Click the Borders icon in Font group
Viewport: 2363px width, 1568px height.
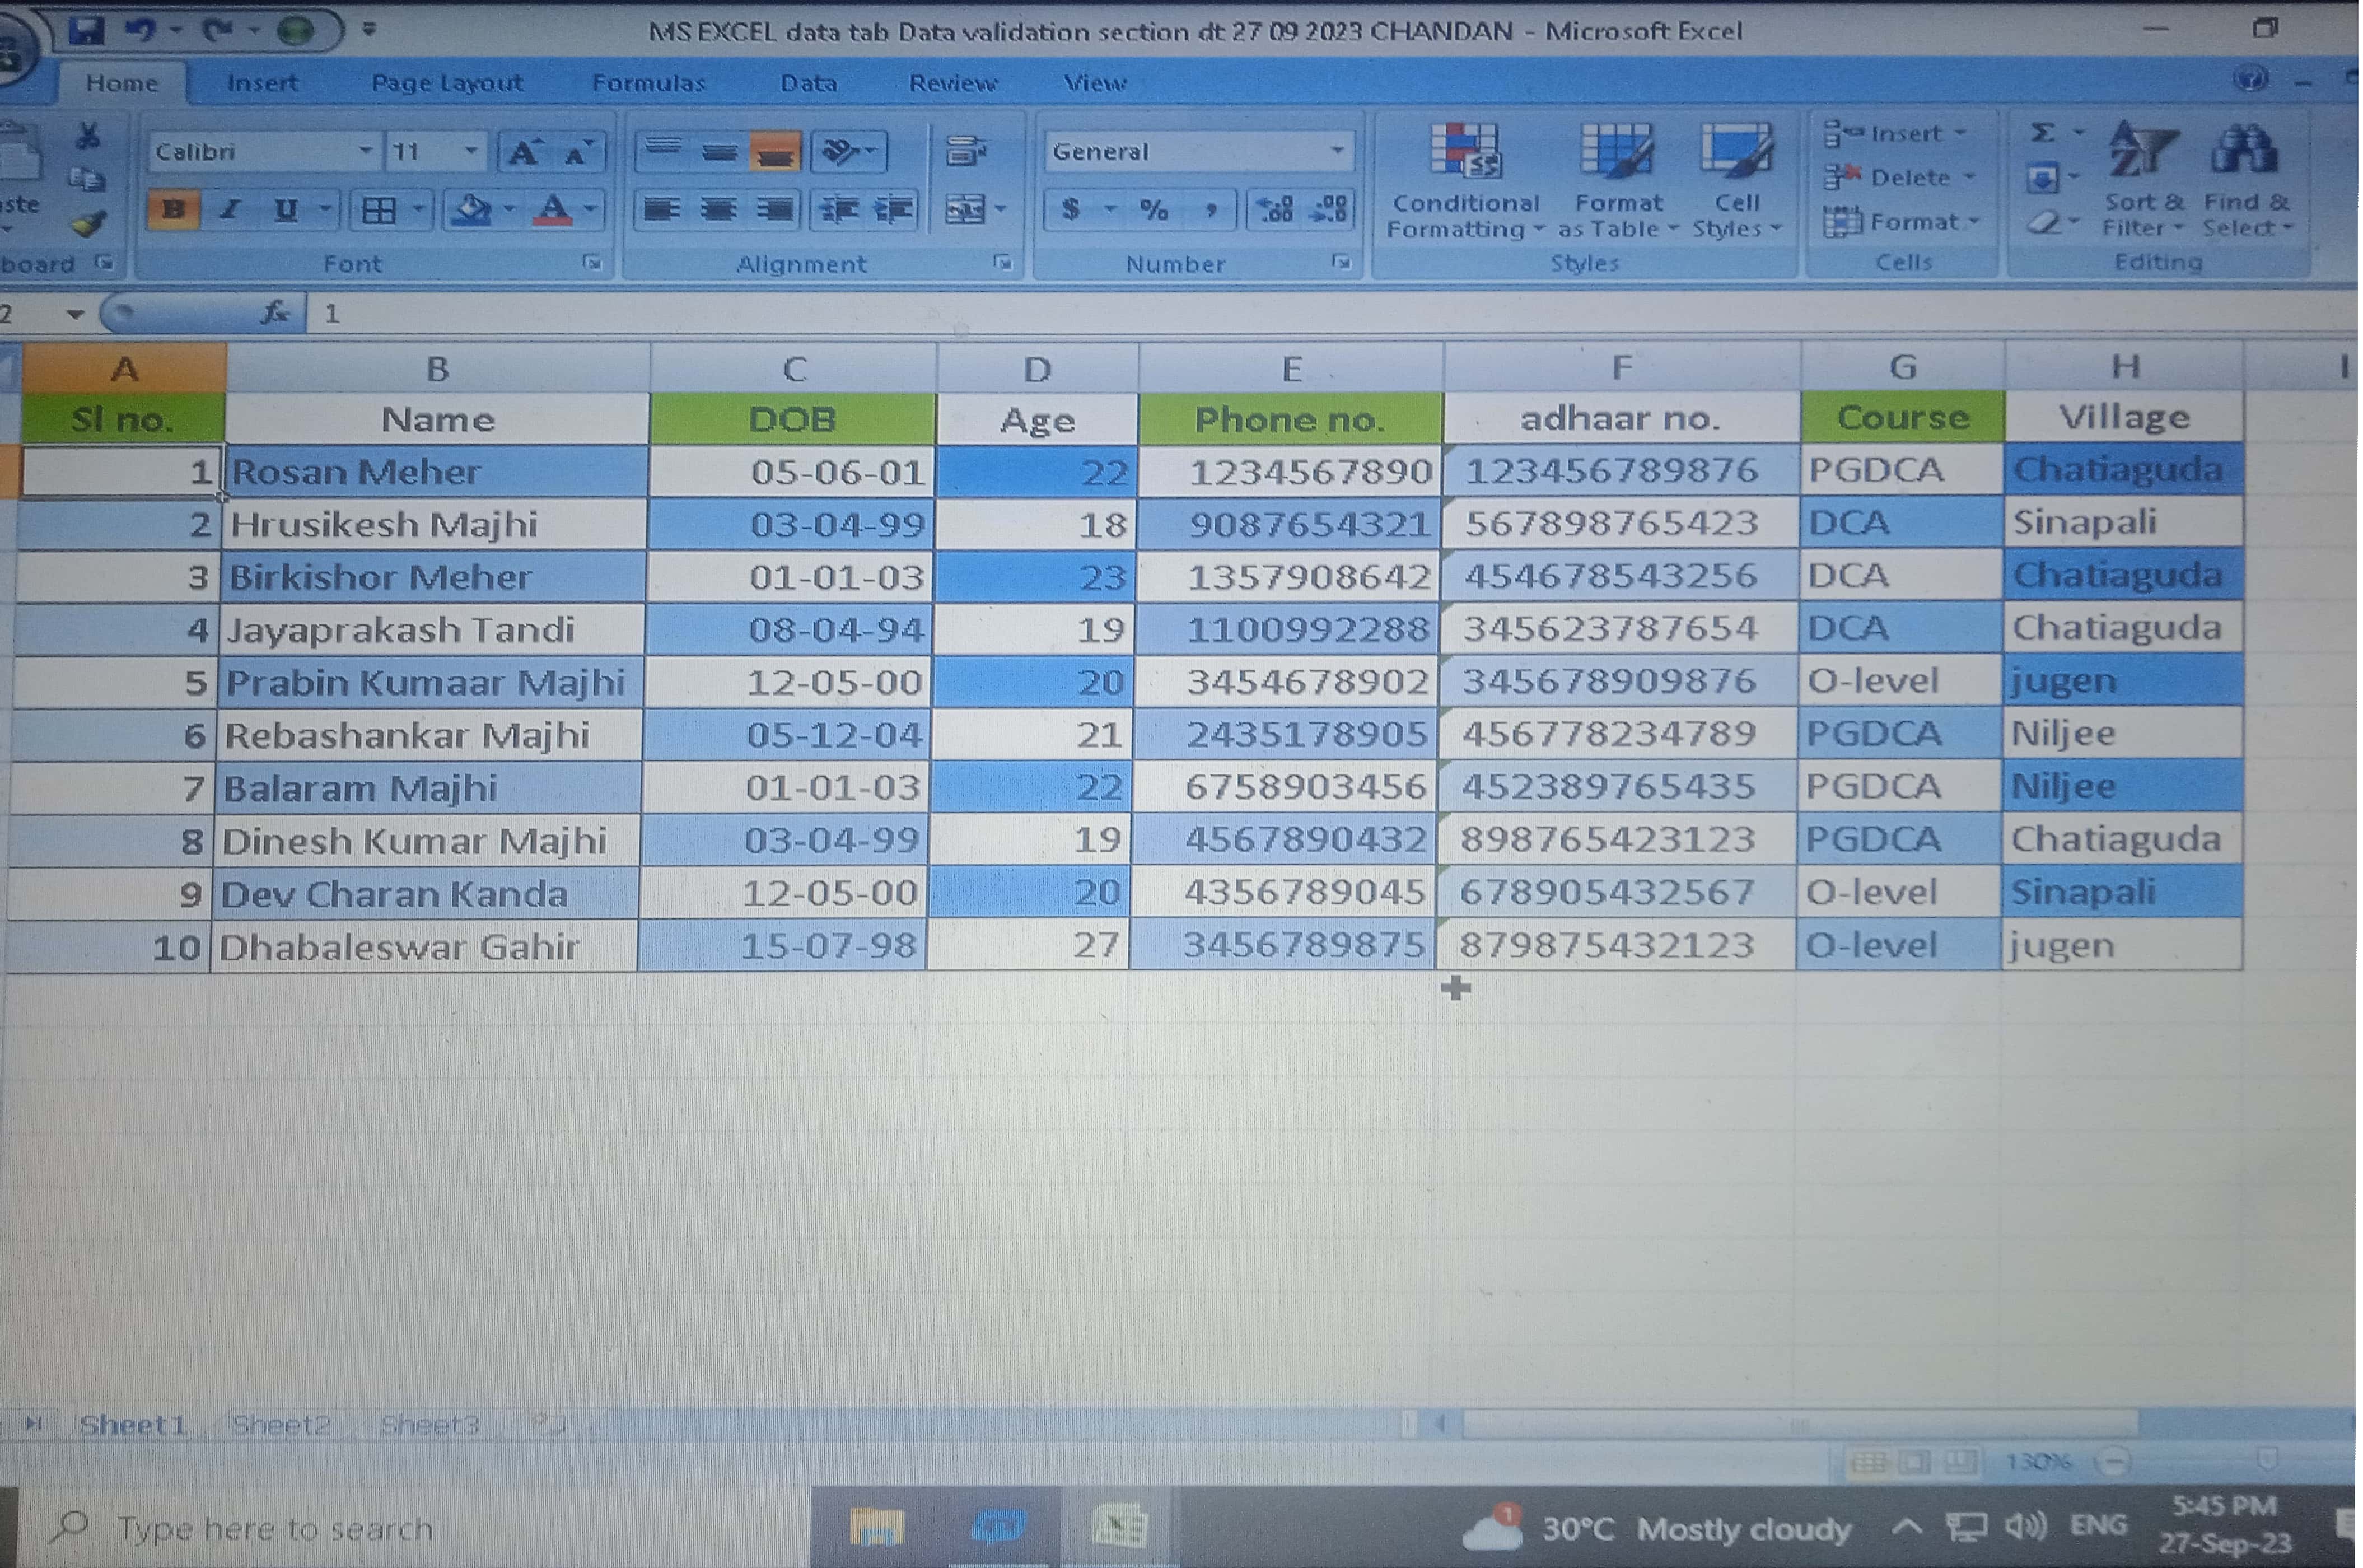pyautogui.click(x=379, y=210)
